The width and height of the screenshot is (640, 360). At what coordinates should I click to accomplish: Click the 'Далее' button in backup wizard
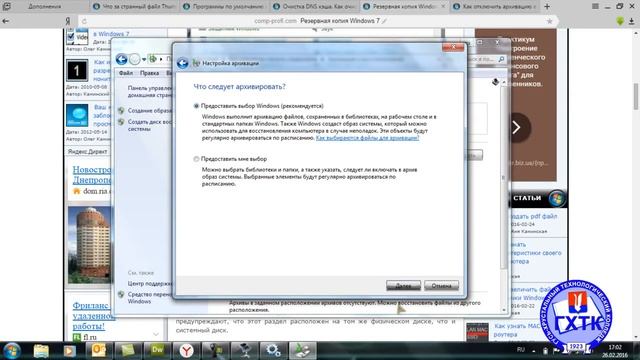coord(403,285)
